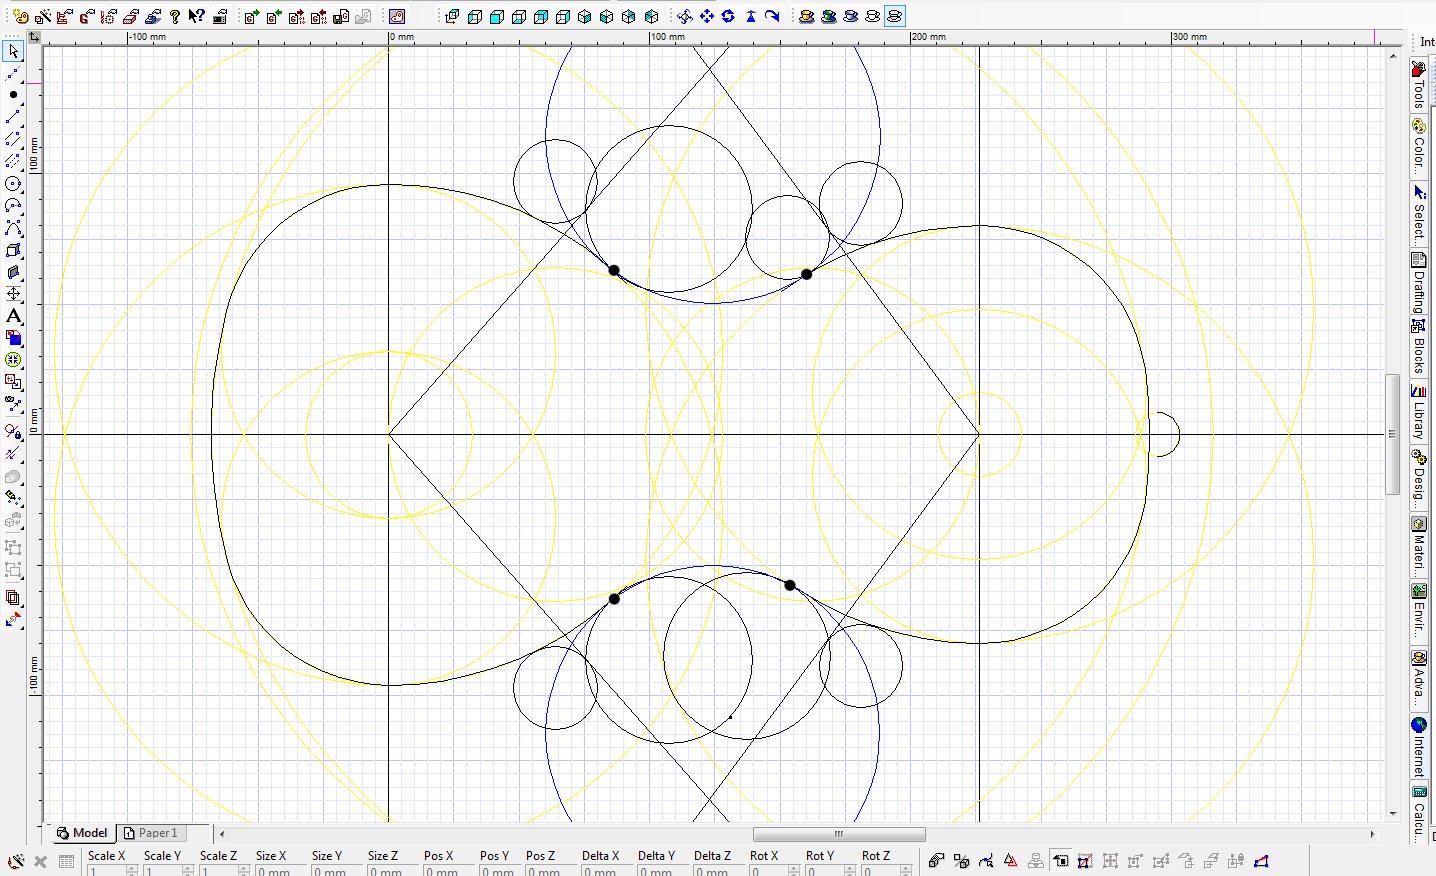The image size is (1436, 876).
Task: Click the blue curved arrow view icon
Action: pyautogui.click(x=772, y=16)
